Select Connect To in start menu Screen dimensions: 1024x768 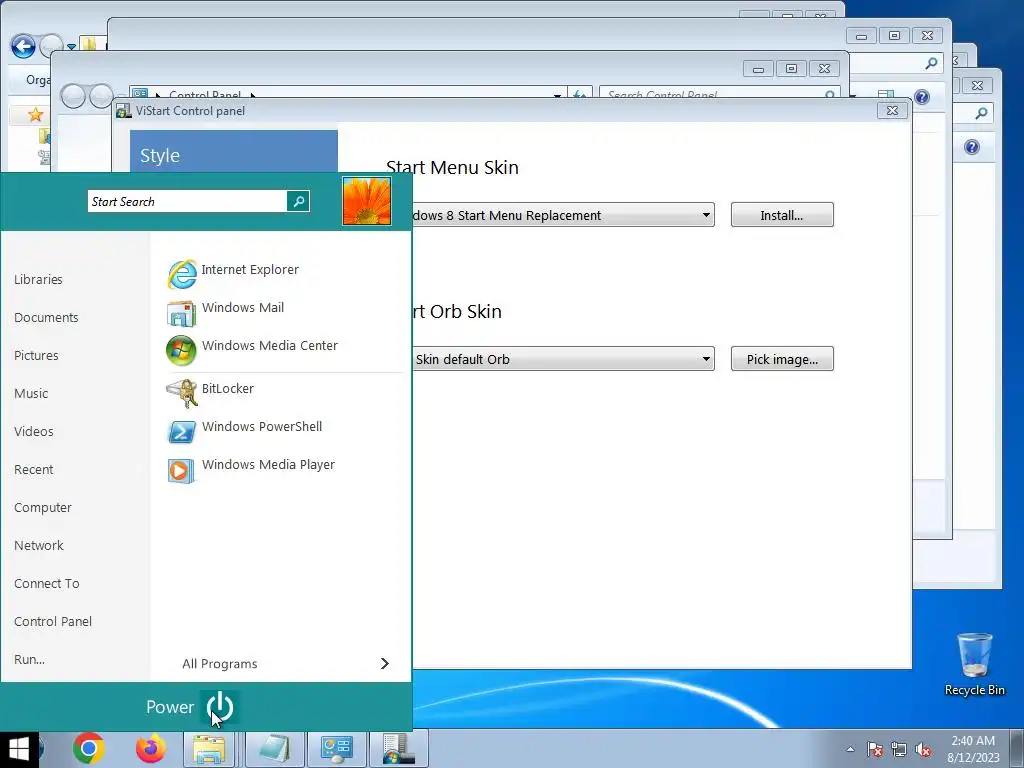[x=47, y=583]
